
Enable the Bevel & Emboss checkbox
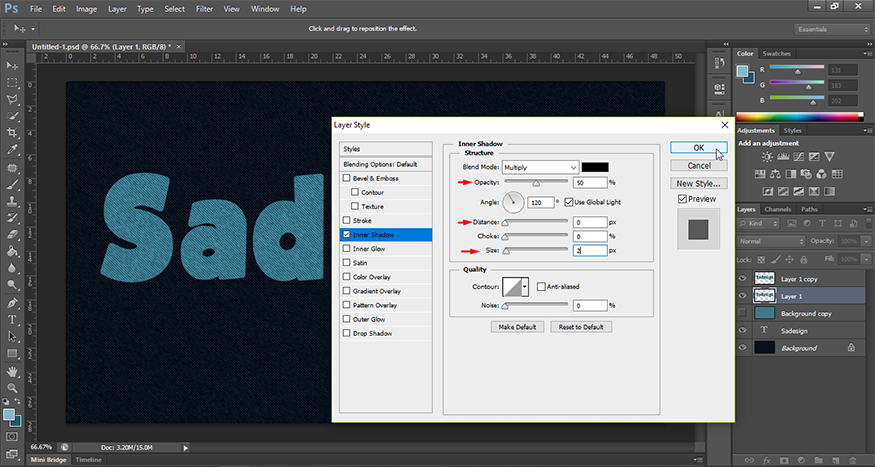coord(347,178)
